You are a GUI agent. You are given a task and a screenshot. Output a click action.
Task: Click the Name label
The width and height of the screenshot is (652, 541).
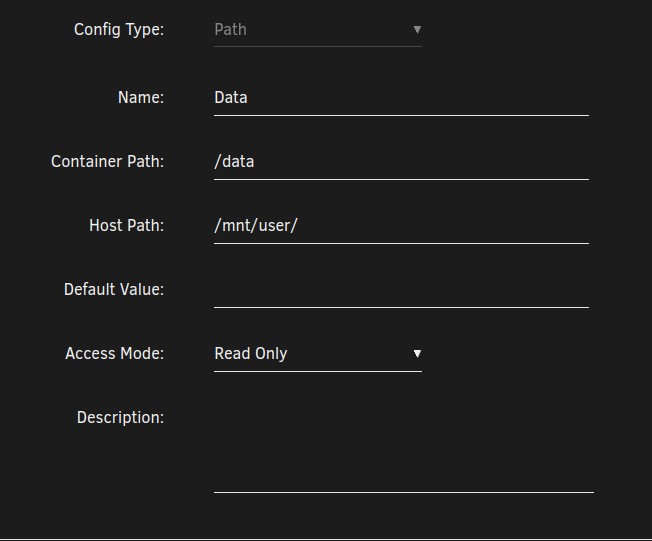coord(141,98)
